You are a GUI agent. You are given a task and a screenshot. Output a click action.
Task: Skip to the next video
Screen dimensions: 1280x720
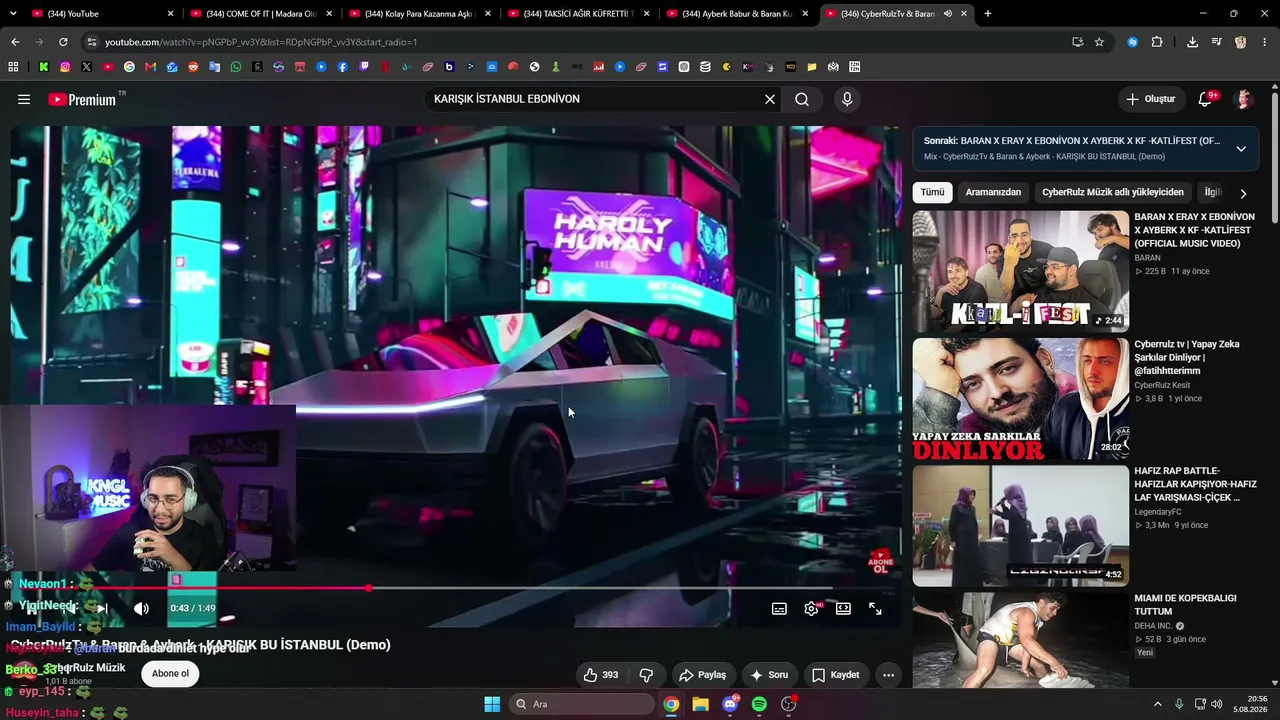102,608
